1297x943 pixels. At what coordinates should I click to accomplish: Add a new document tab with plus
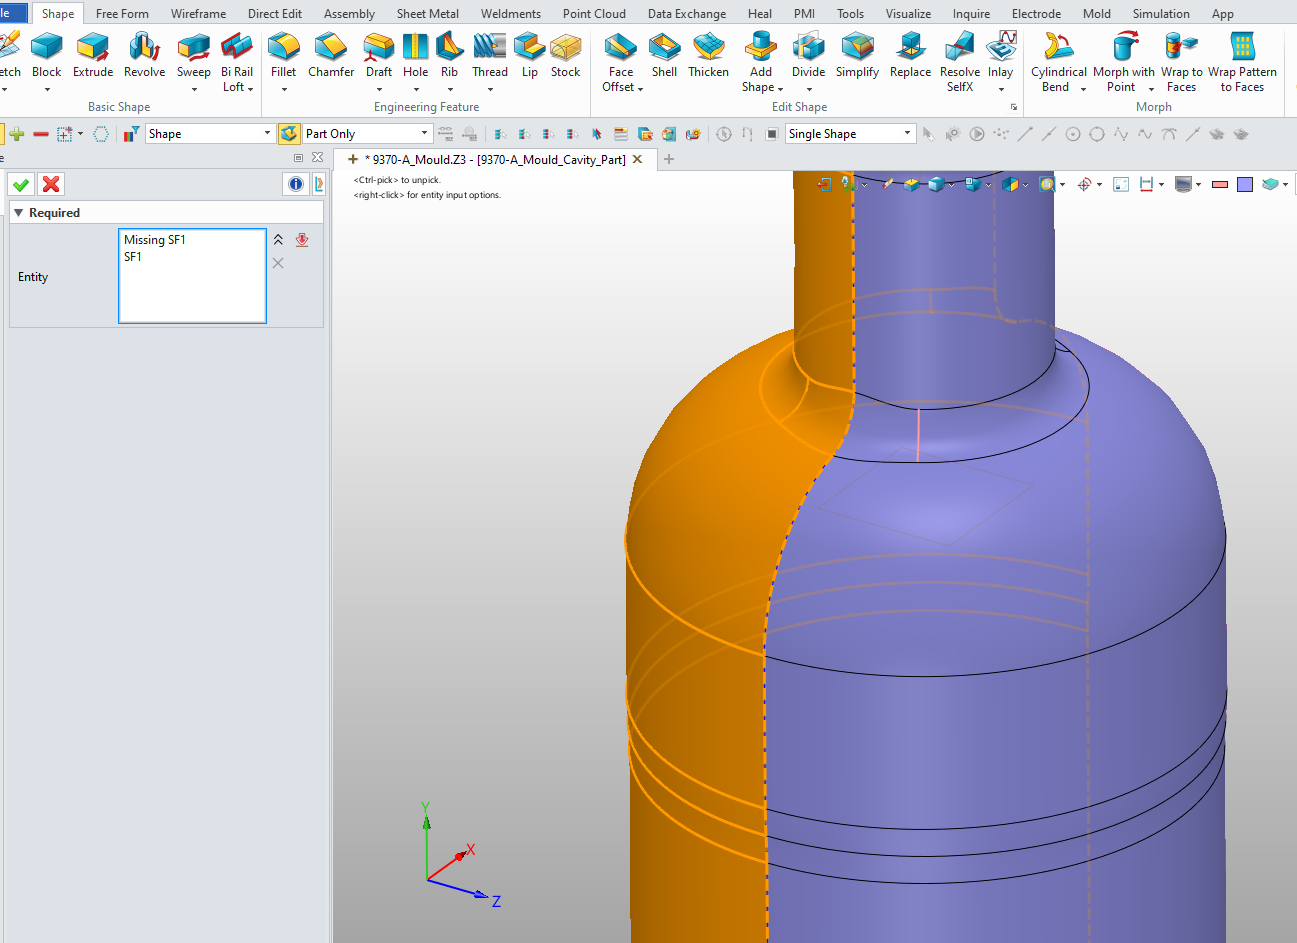click(669, 159)
